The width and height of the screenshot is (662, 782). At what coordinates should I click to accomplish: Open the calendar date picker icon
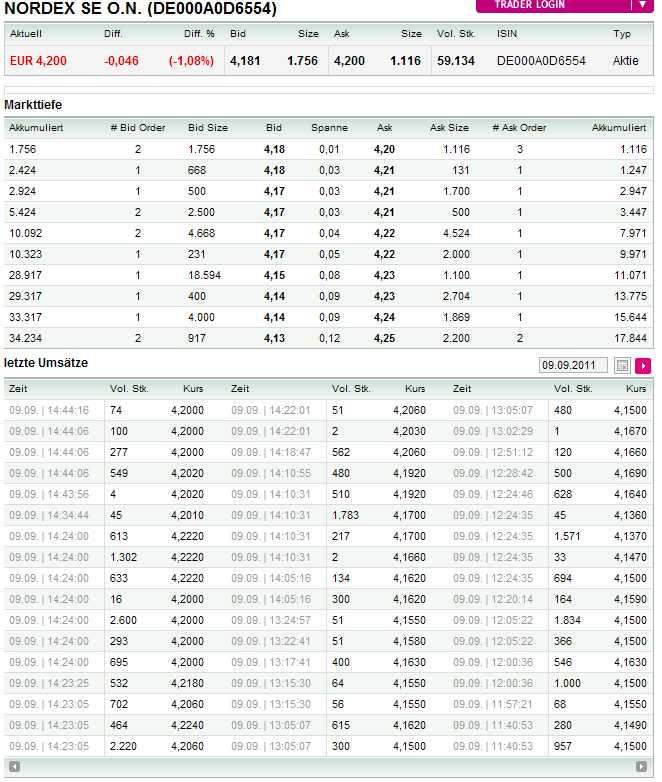622,366
